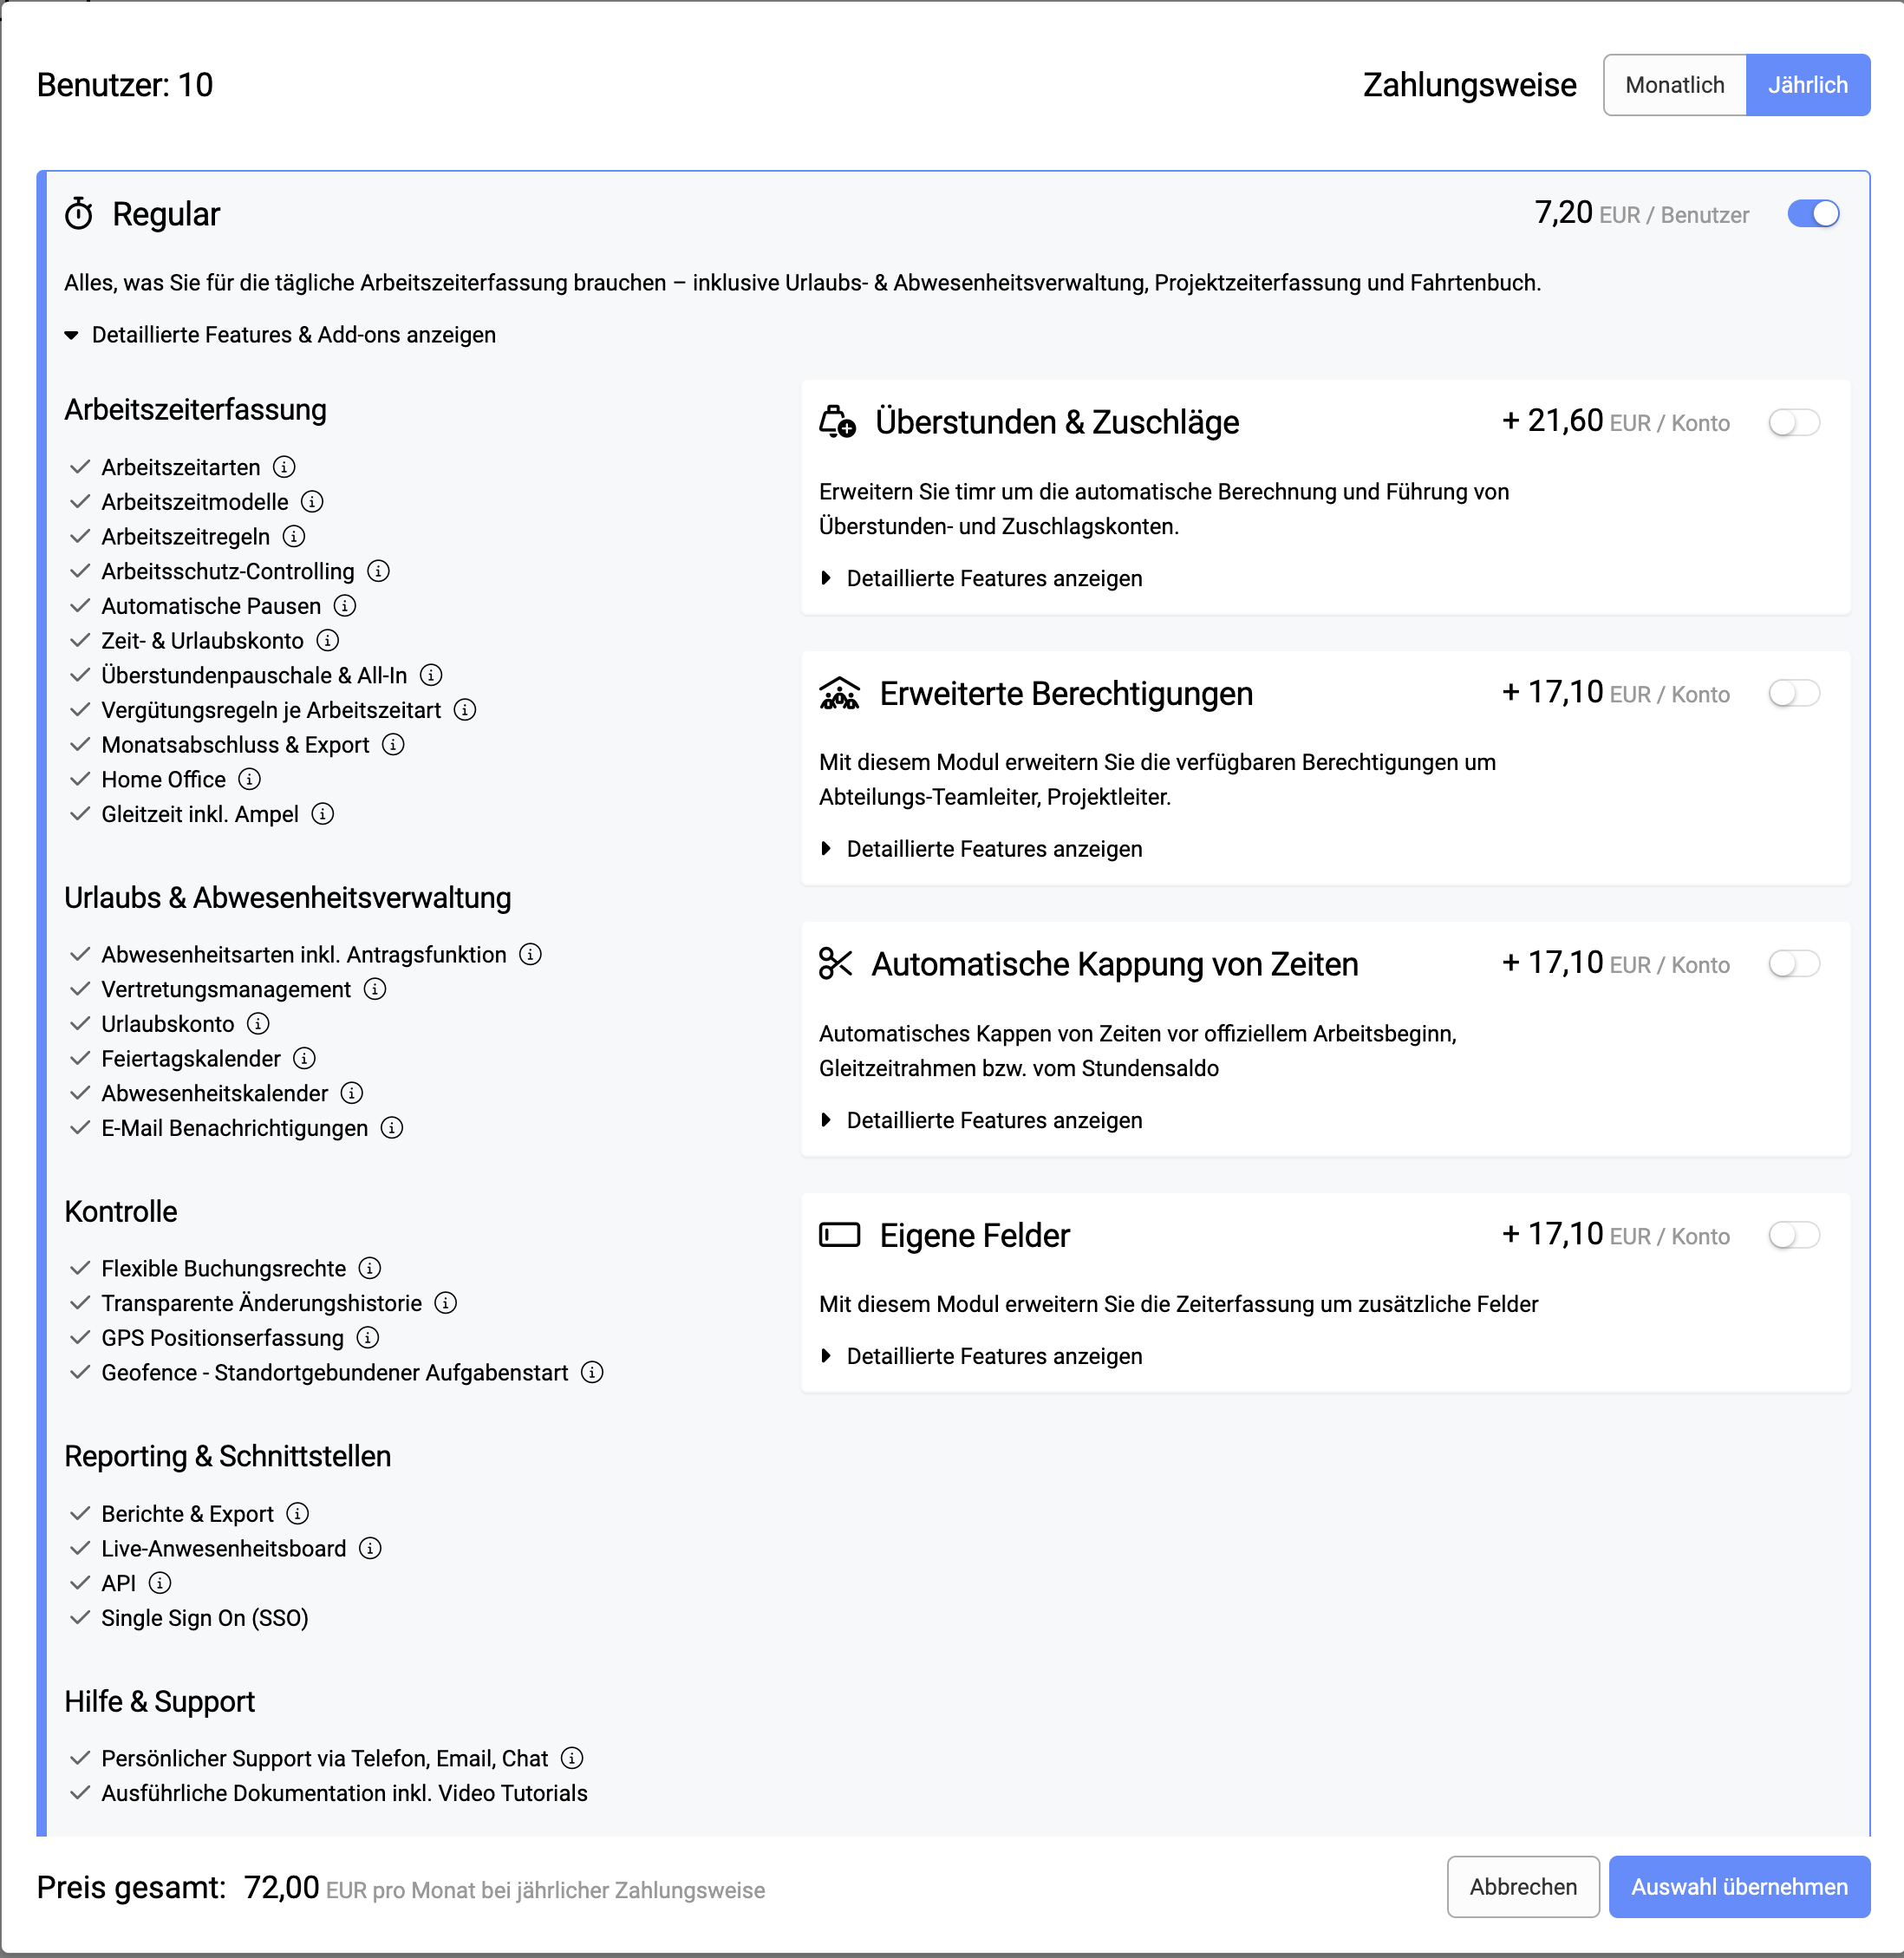Image resolution: width=1904 pixels, height=1958 pixels.
Task: Click info icon for Live-Anwesenheitsboard
Action: pos(370,1548)
